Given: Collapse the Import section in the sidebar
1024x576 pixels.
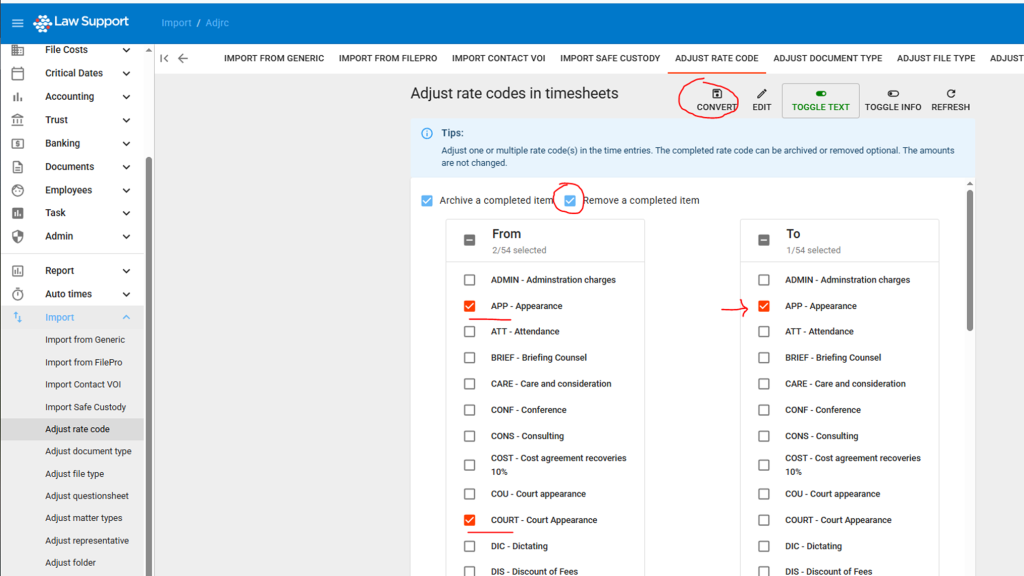Looking at the screenshot, I should (126, 316).
